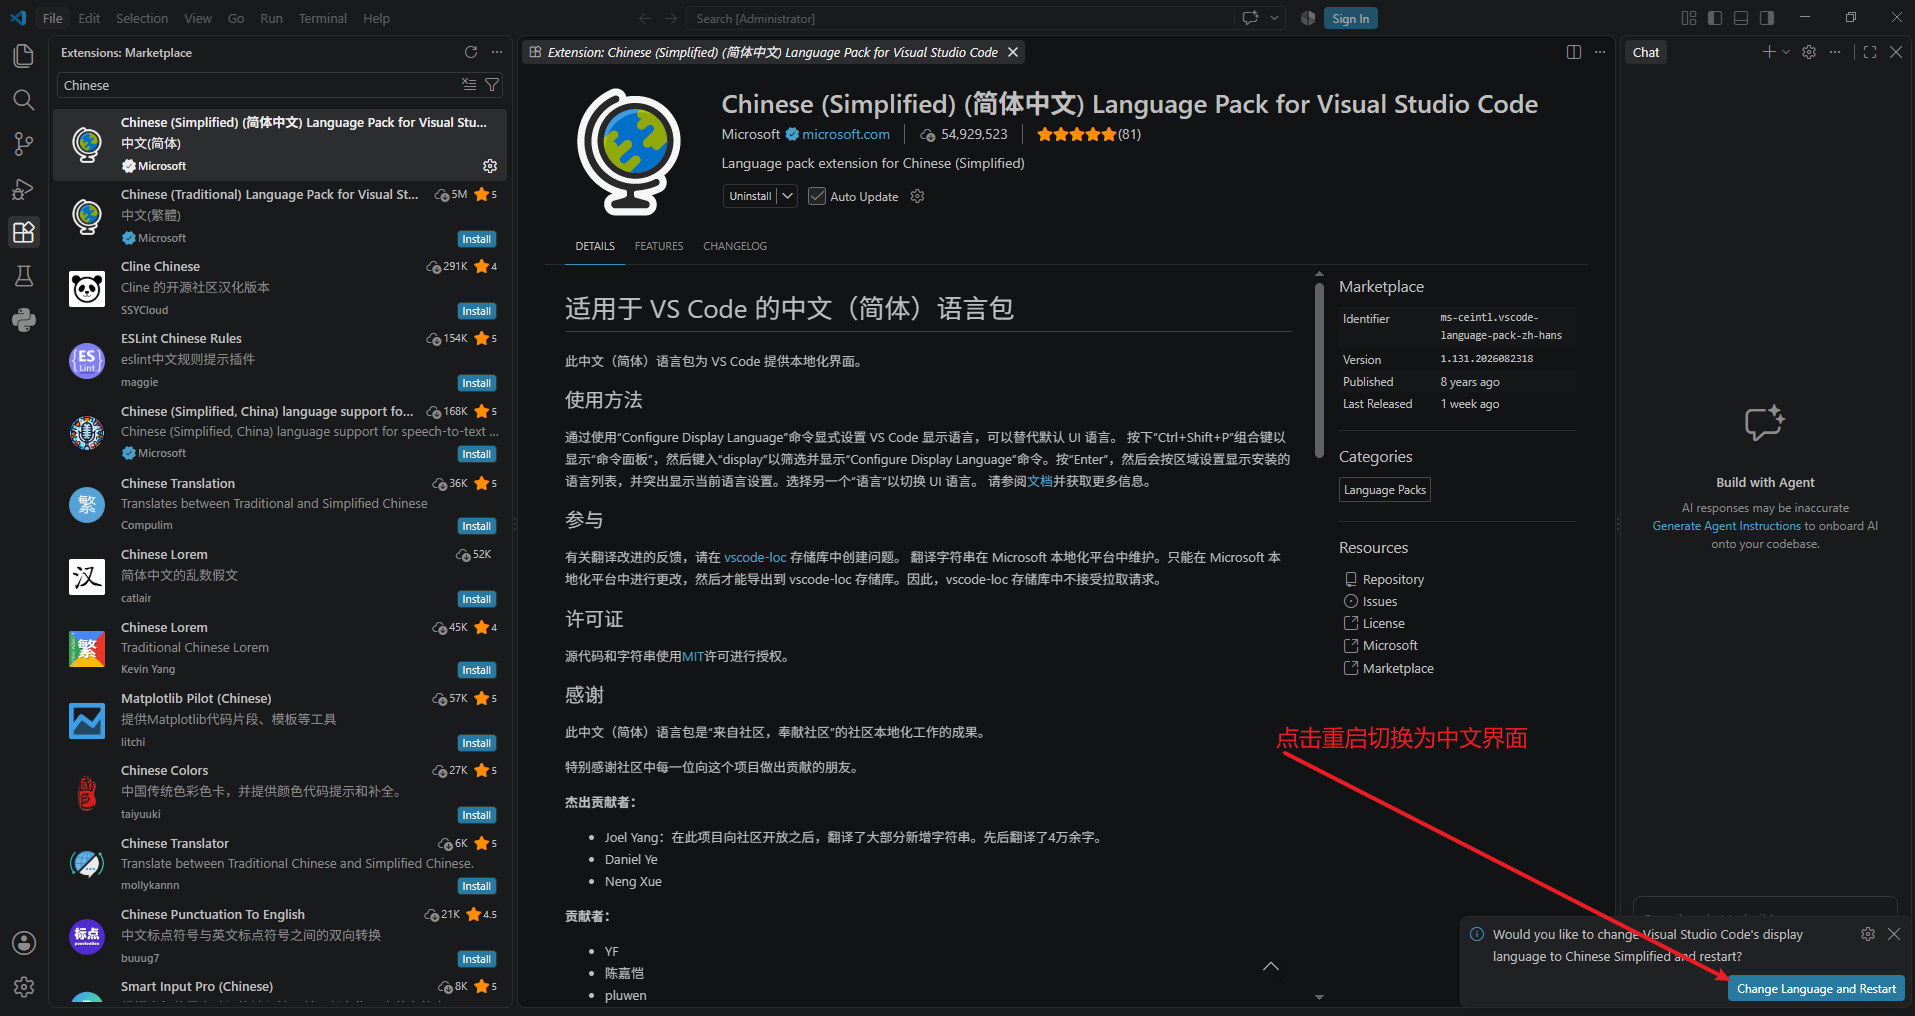
Task: Open Run and Debug view
Action: [x=24, y=188]
